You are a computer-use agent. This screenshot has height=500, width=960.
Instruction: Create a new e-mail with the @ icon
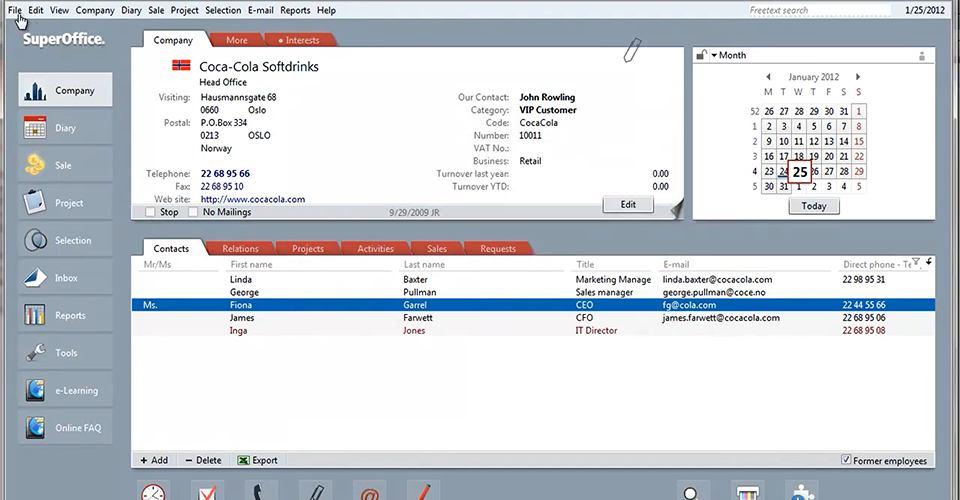pos(369,491)
